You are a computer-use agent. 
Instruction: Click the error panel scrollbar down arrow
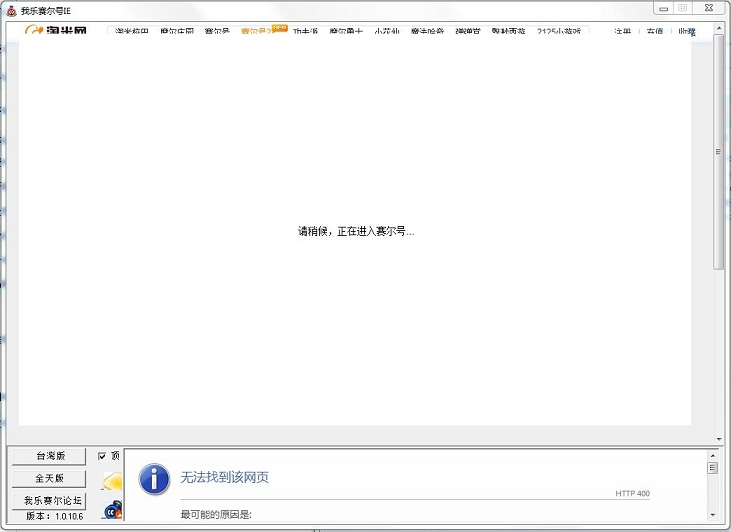tap(712, 515)
